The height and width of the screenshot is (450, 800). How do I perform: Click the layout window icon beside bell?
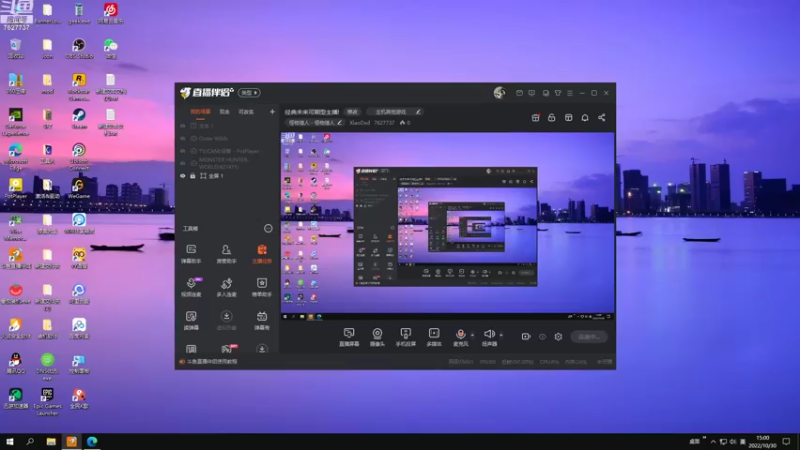coord(568,117)
